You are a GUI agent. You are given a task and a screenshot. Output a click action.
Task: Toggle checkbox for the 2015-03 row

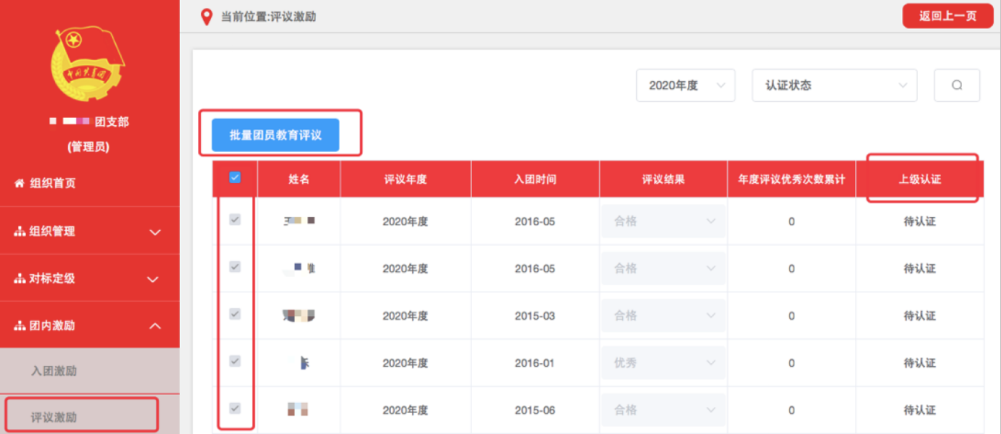(x=235, y=314)
